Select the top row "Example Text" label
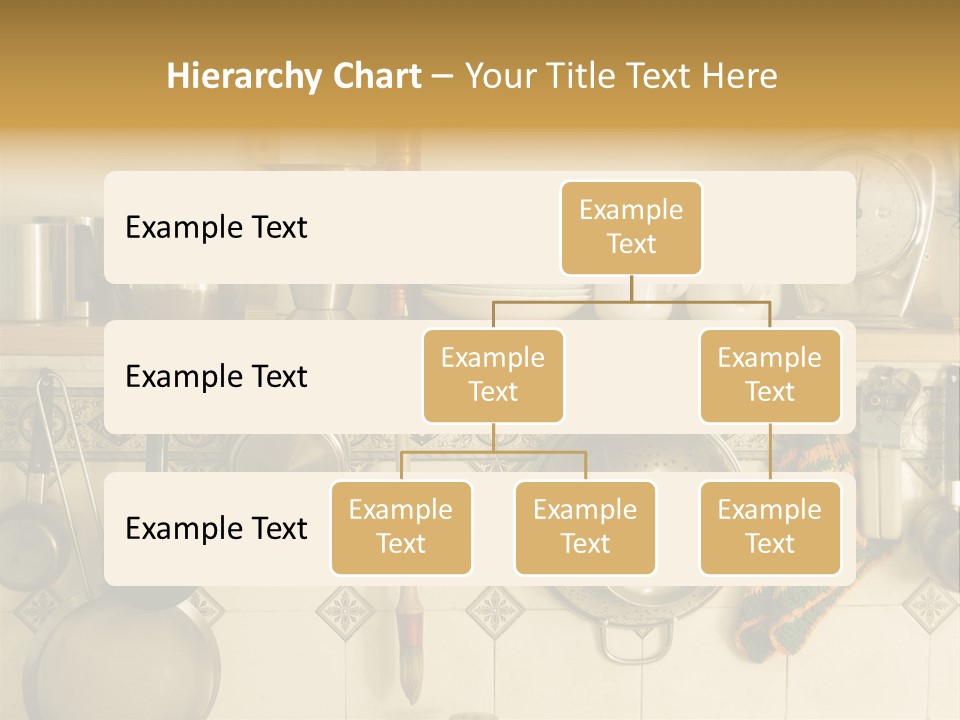This screenshot has height=720, width=960. (x=216, y=228)
